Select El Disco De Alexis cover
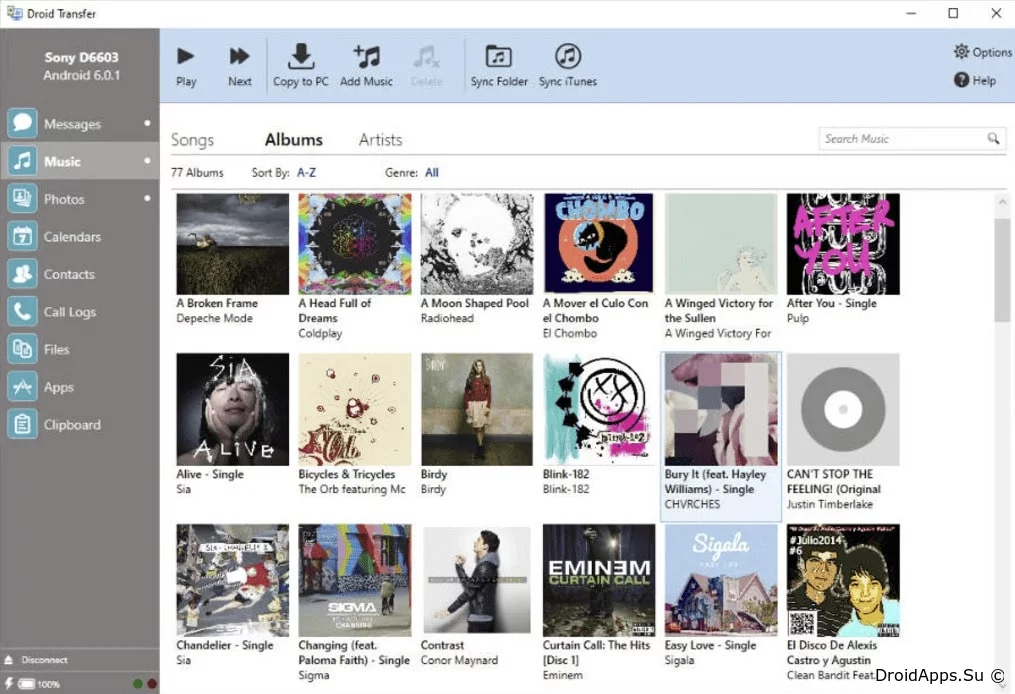This screenshot has height=694, width=1015. point(843,580)
